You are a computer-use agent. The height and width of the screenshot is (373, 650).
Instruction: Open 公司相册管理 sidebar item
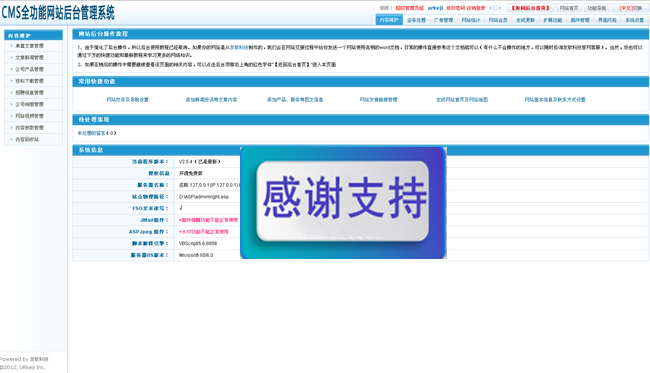(x=29, y=104)
